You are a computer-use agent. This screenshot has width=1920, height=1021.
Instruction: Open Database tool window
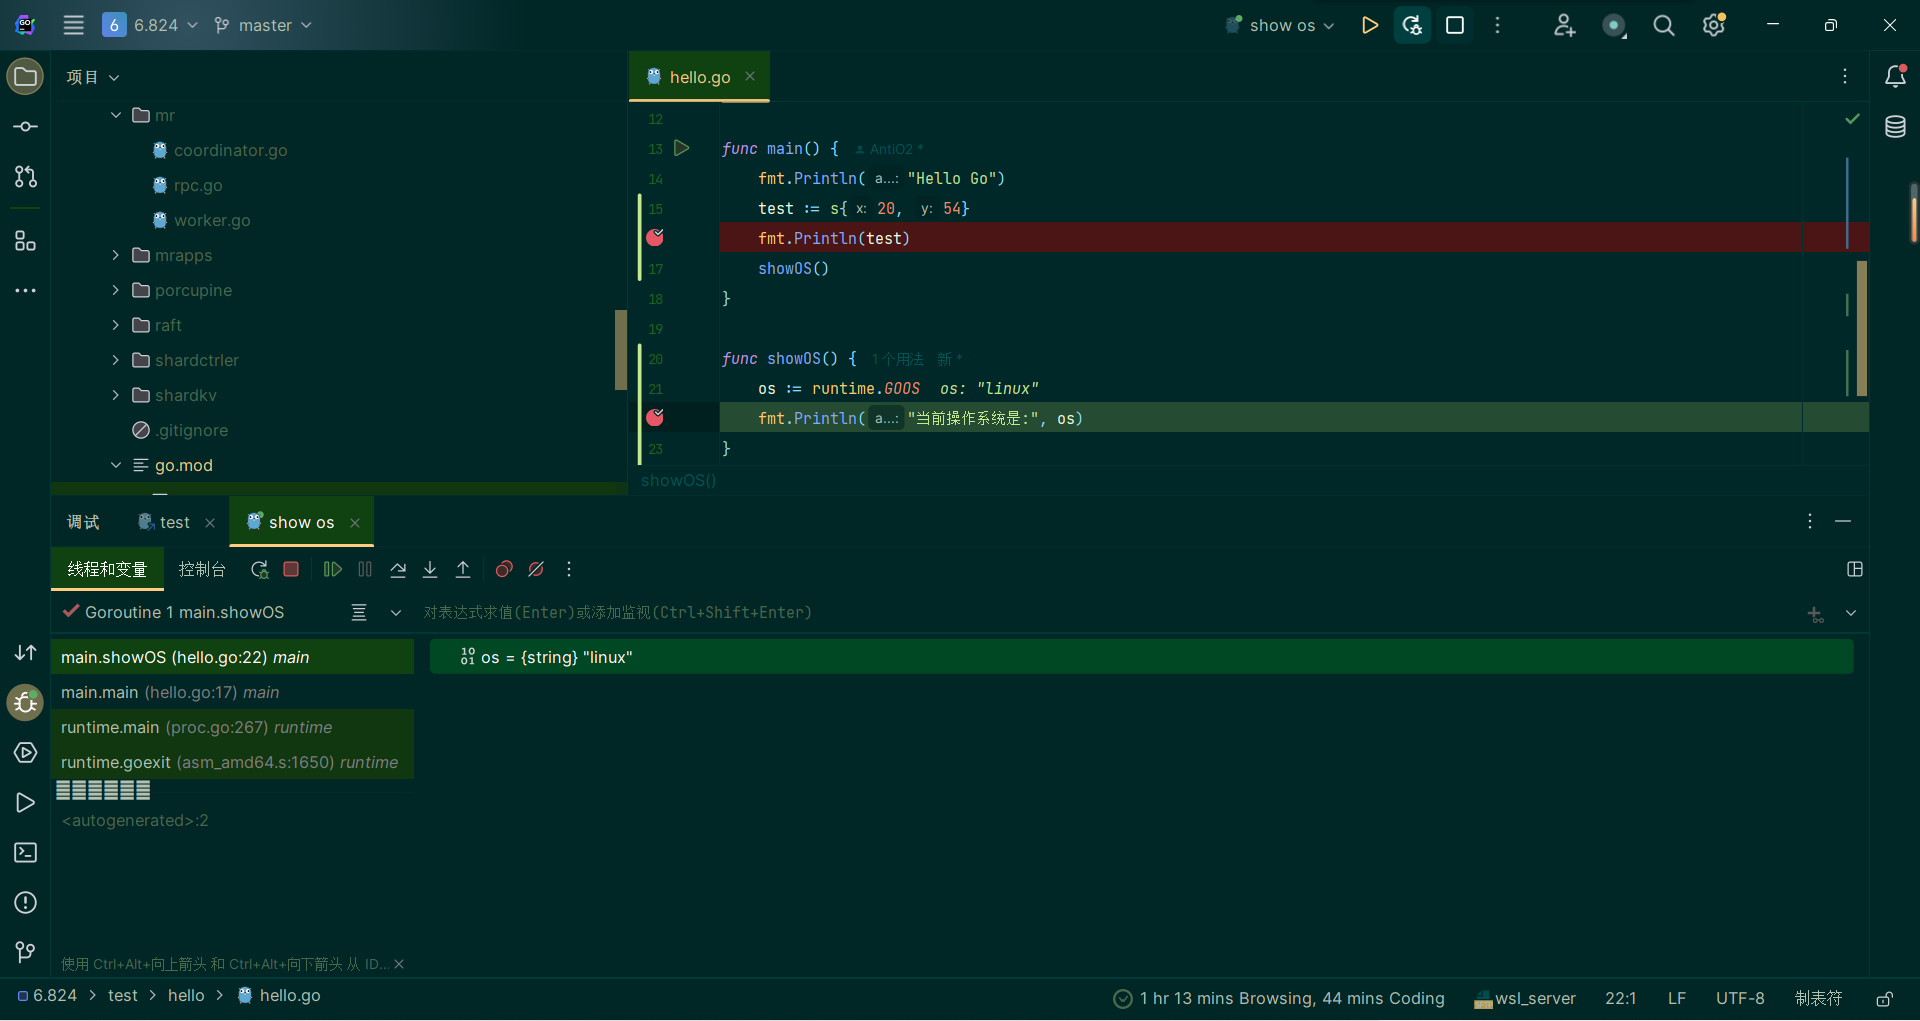[x=1895, y=127]
